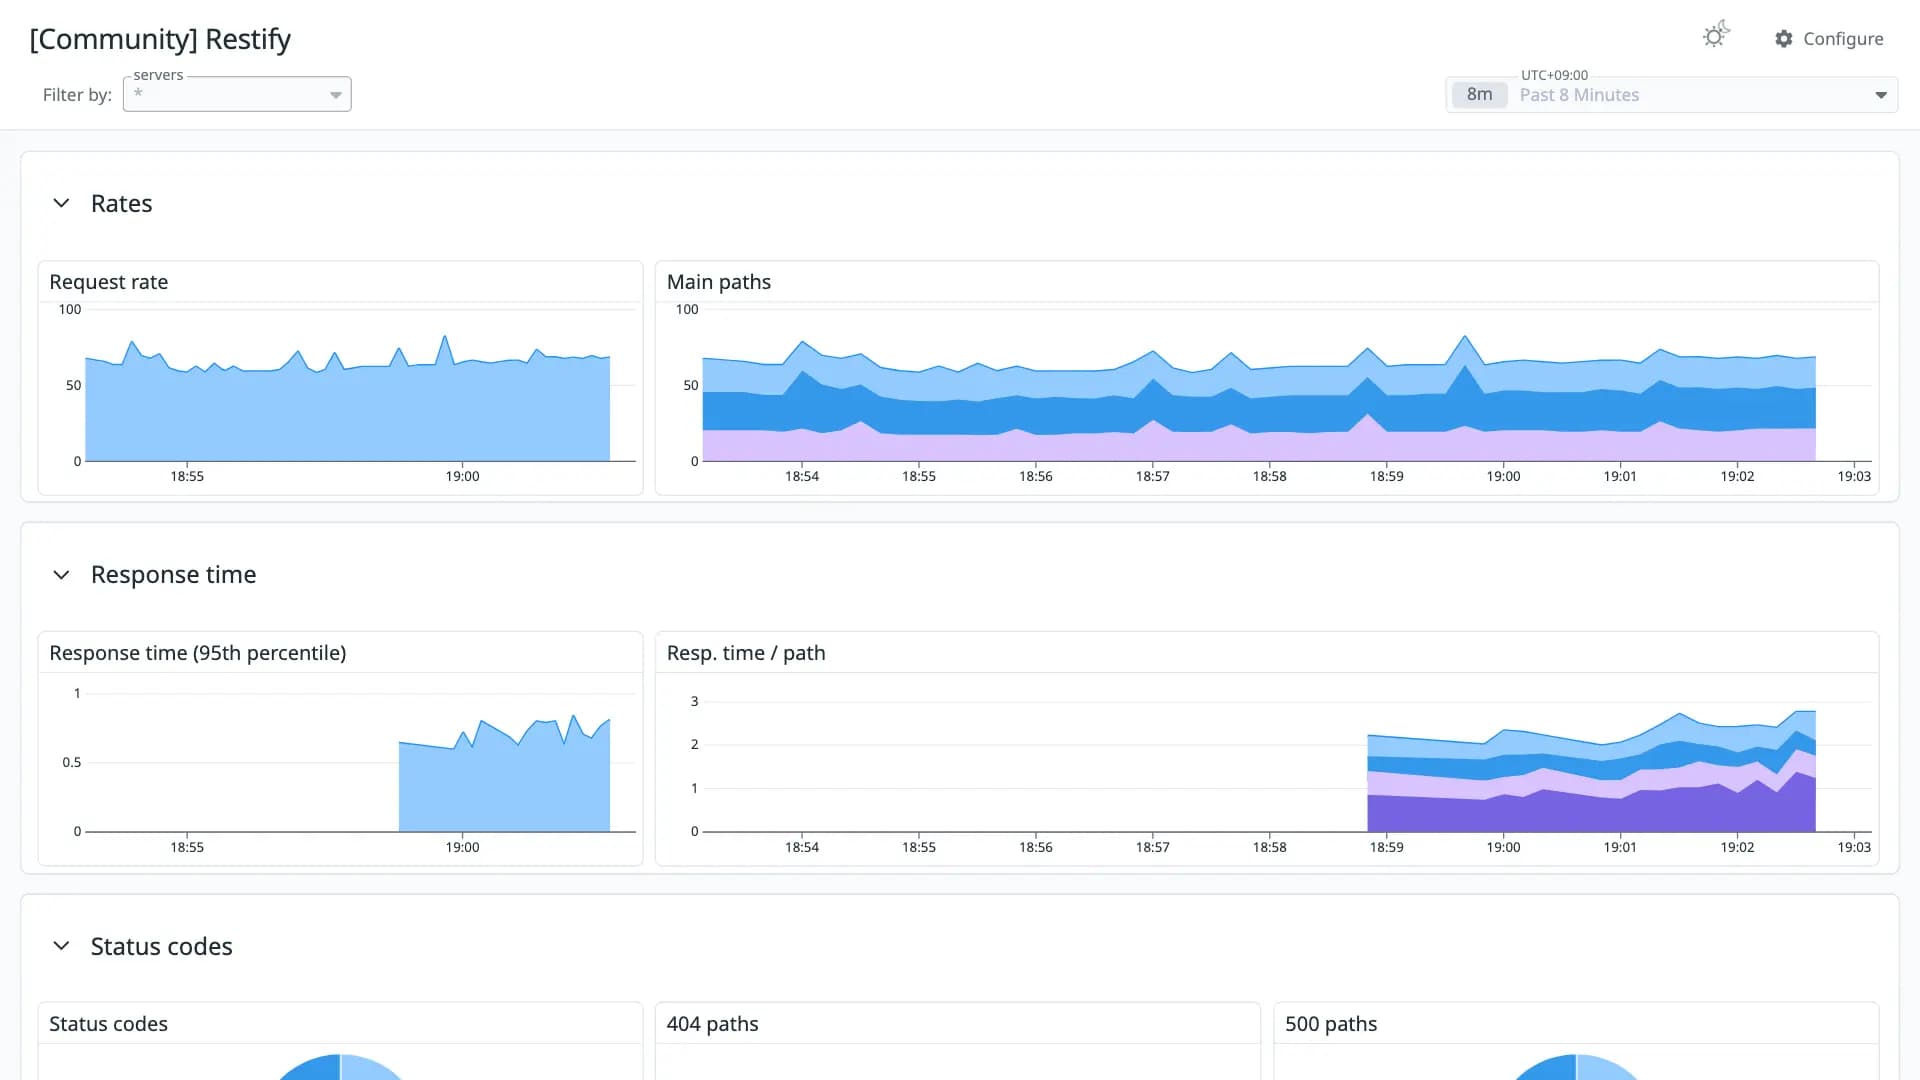This screenshot has height=1080, width=1920.
Task: Click the Main paths chart title
Action: click(718, 282)
